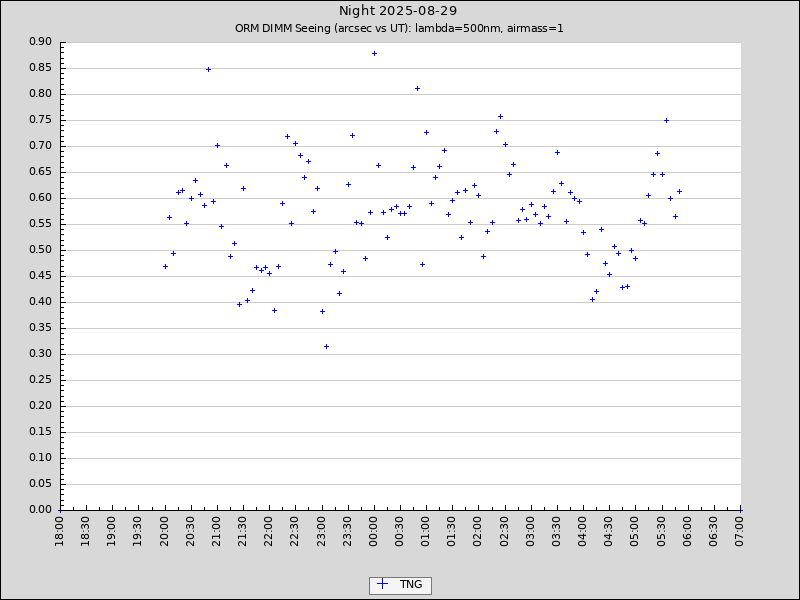The image size is (800, 600).
Task: Select the last data point near 05:50
Action: tap(680, 192)
